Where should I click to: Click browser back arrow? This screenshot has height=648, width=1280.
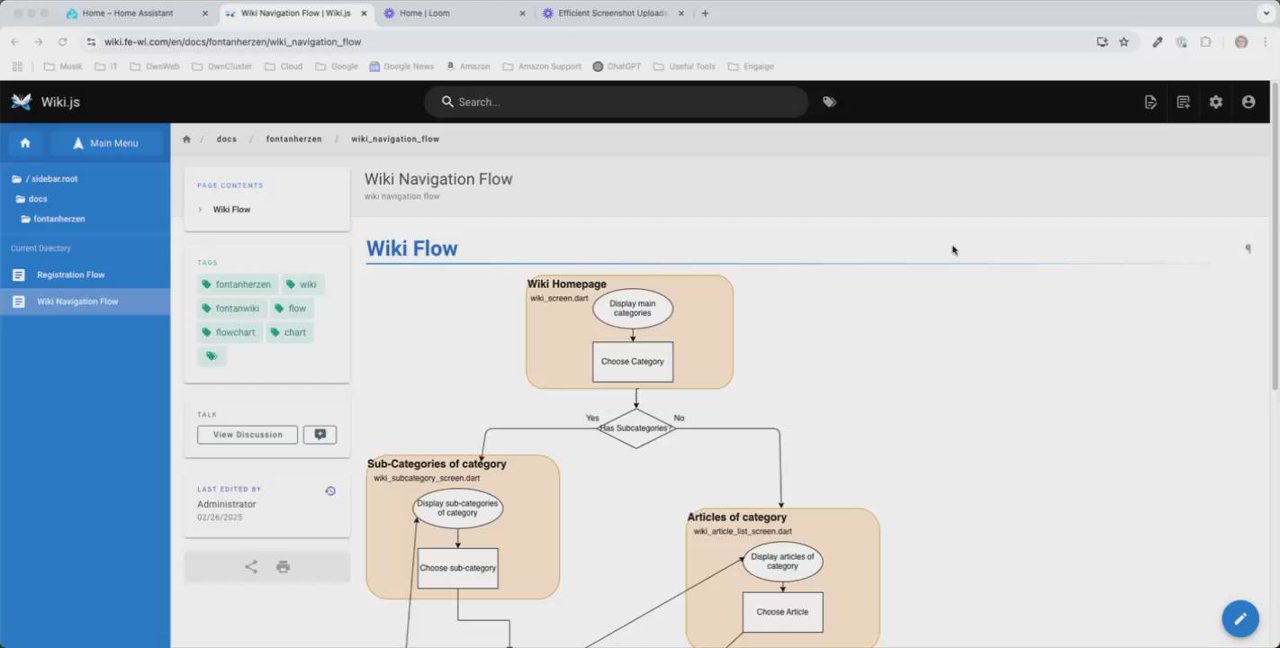pos(15,42)
